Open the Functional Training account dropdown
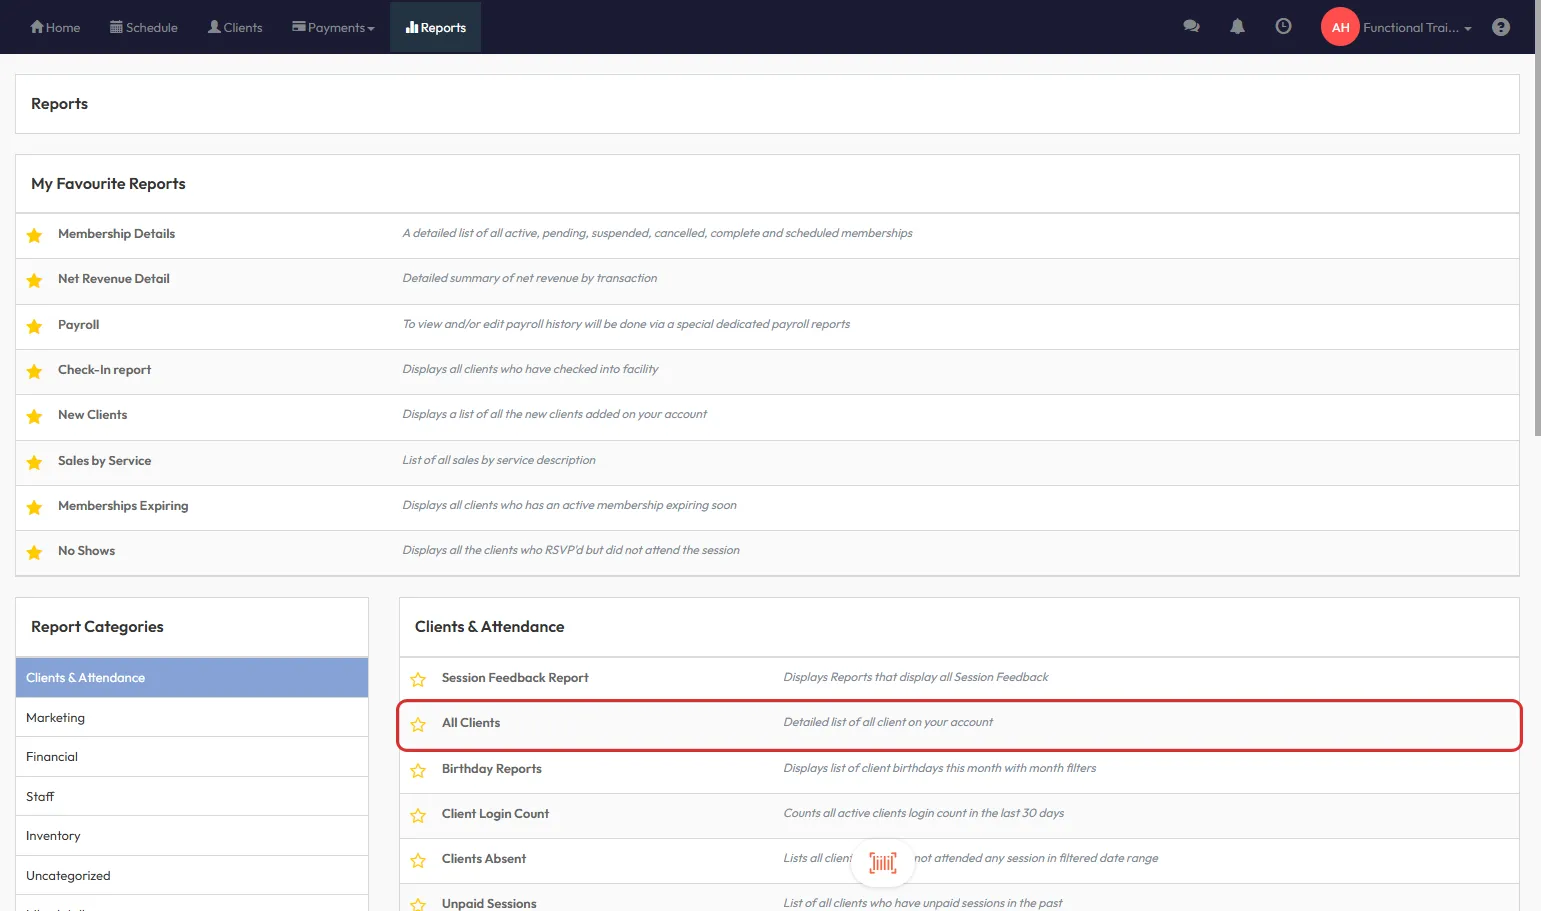 pos(1417,27)
